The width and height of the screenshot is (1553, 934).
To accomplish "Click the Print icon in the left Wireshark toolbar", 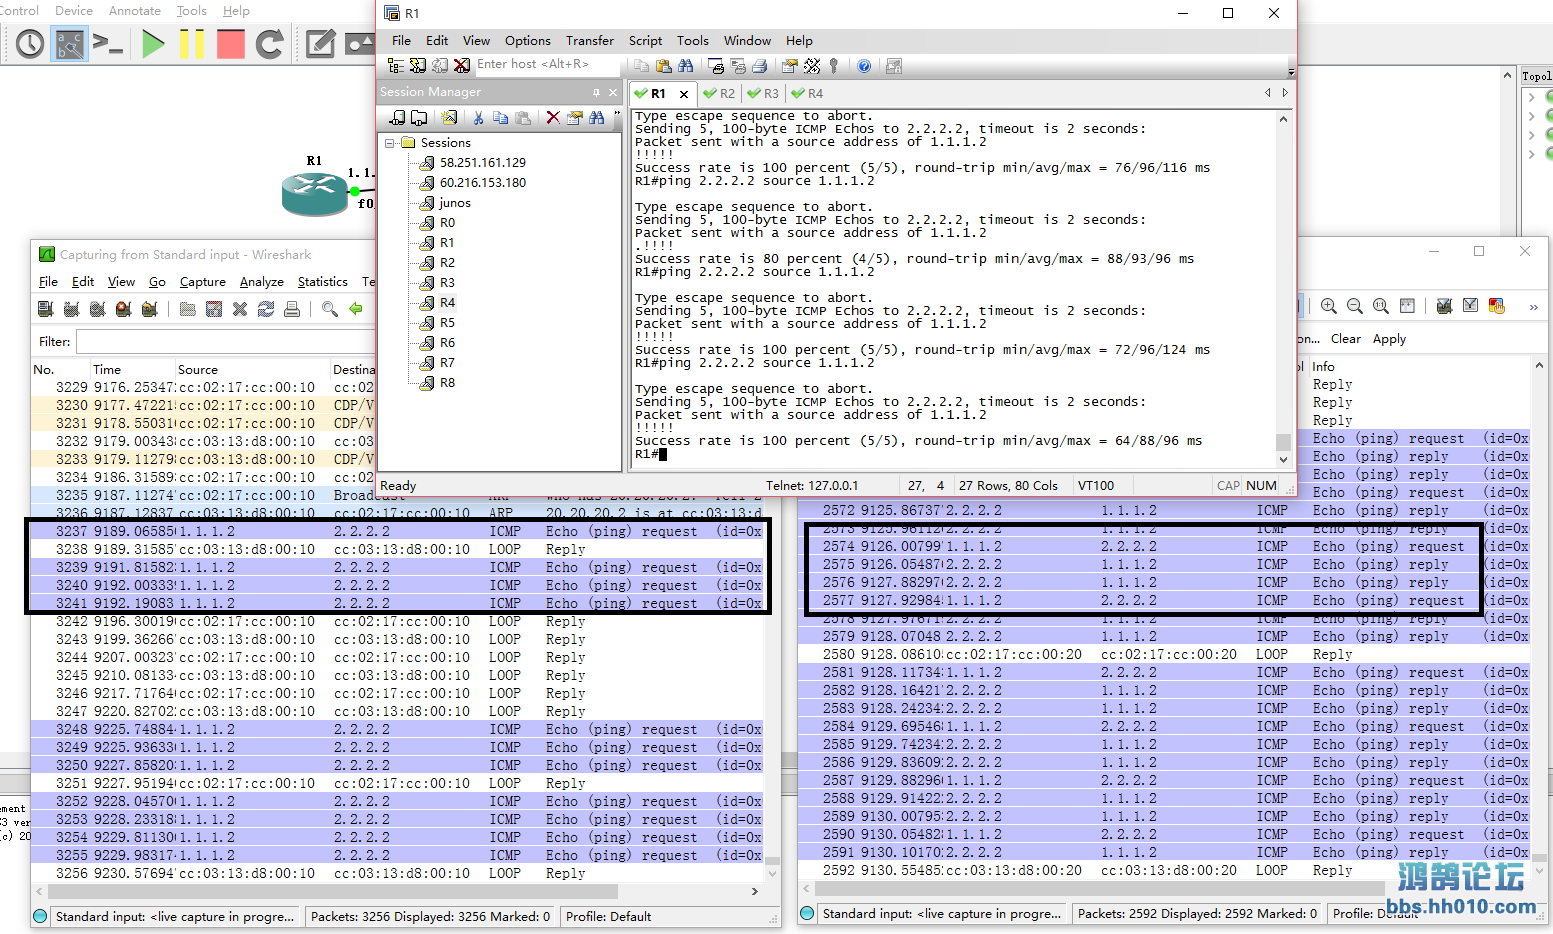I will tap(292, 309).
